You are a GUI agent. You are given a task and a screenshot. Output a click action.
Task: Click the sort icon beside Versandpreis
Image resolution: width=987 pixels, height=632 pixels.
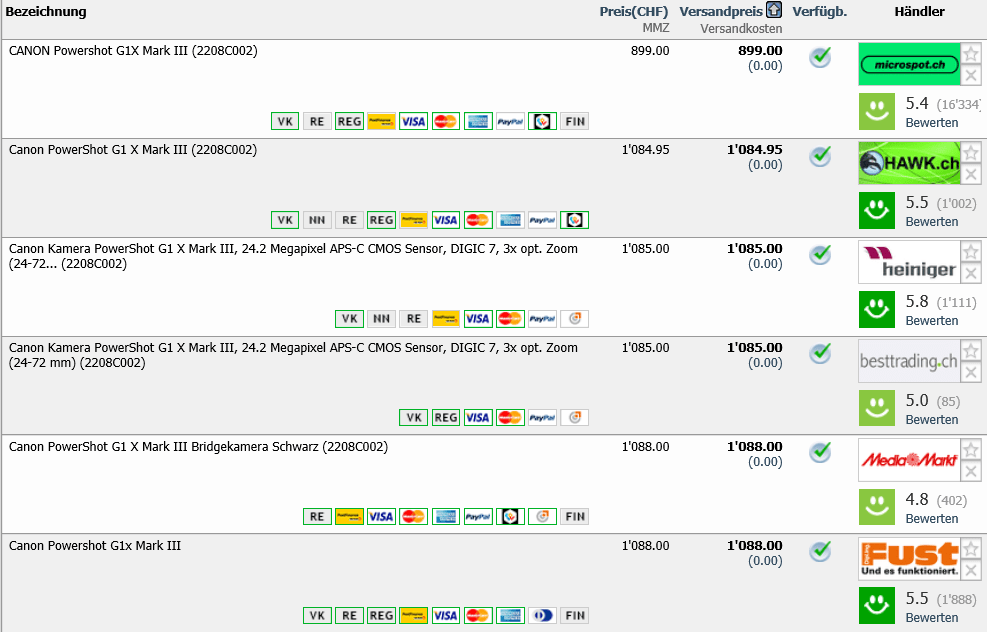pyautogui.click(x=774, y=11)
